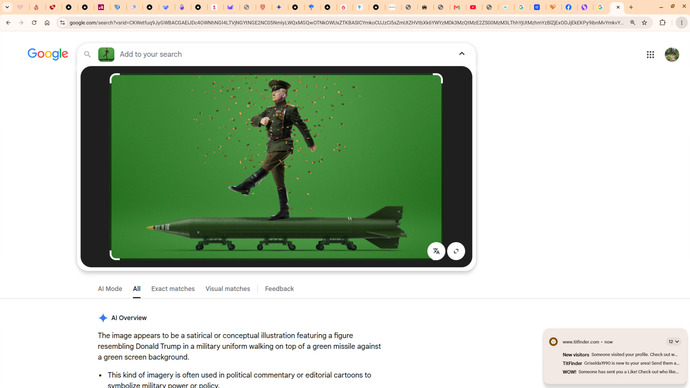This screenshot has height=388, width=690.
Task: Switch to the YouTube tab
Action: (x=473, y=7)
